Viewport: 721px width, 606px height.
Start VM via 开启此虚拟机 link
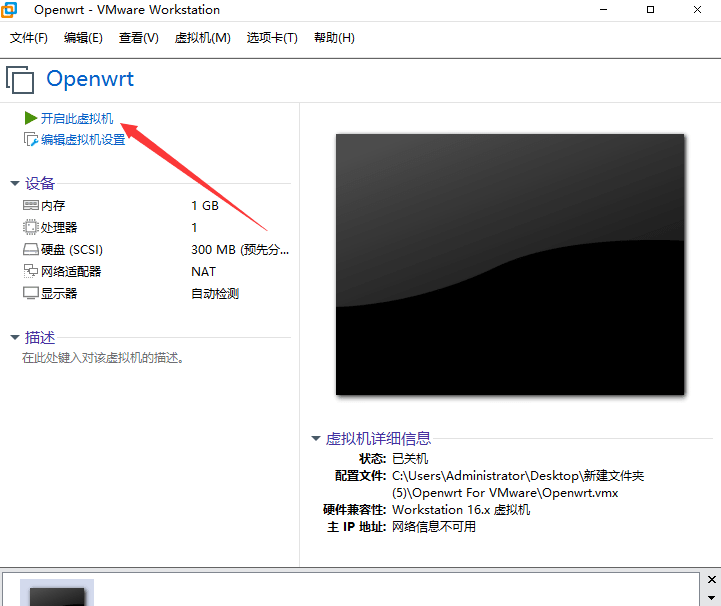[x=77, y=118]
